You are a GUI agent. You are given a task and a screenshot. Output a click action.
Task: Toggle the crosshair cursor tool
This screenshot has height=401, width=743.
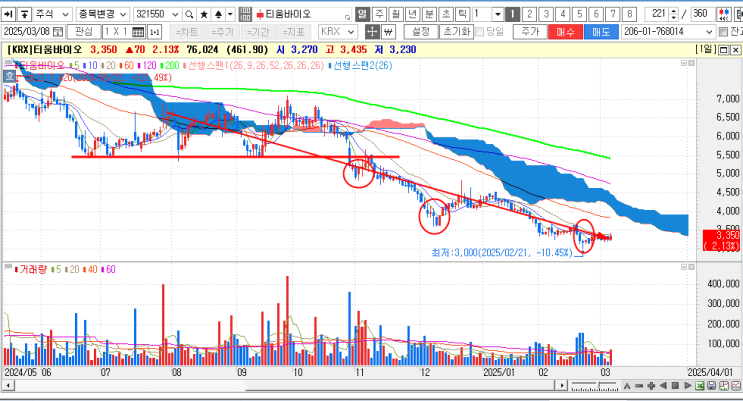[372, 32]
